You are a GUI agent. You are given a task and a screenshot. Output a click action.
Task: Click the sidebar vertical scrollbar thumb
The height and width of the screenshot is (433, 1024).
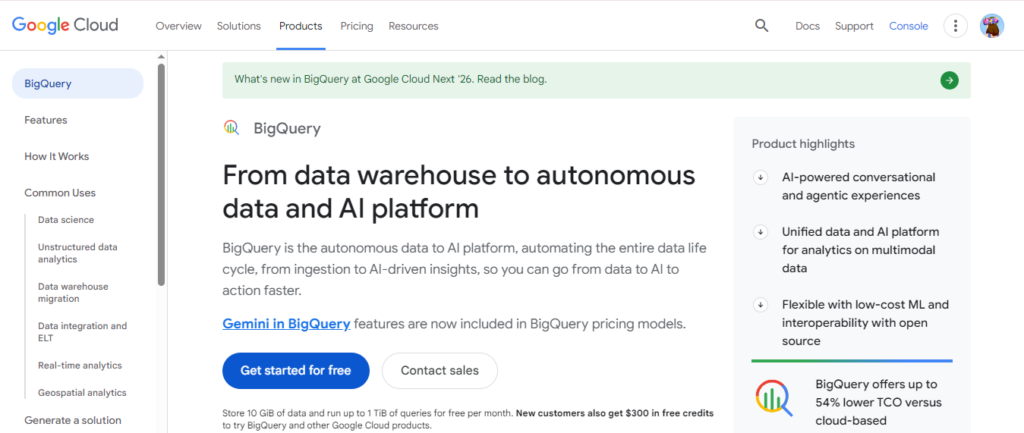click(161, 174)
